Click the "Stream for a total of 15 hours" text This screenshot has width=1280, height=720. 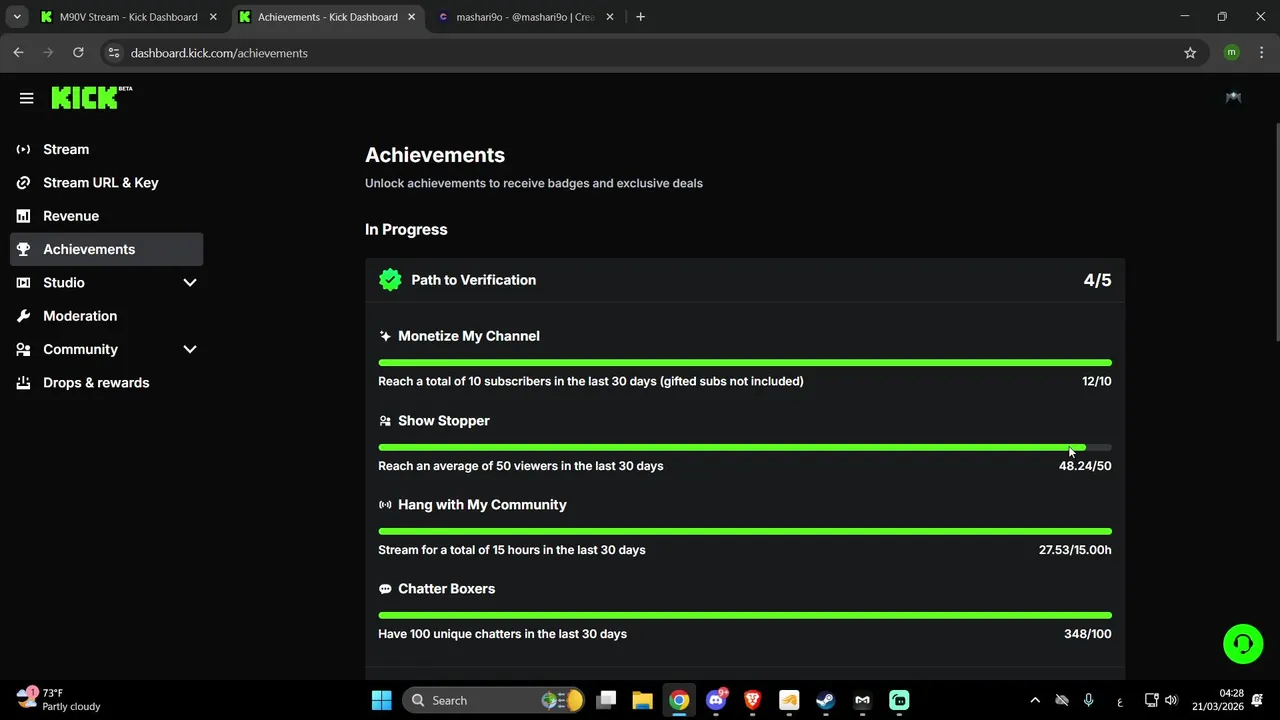point(512,550)
